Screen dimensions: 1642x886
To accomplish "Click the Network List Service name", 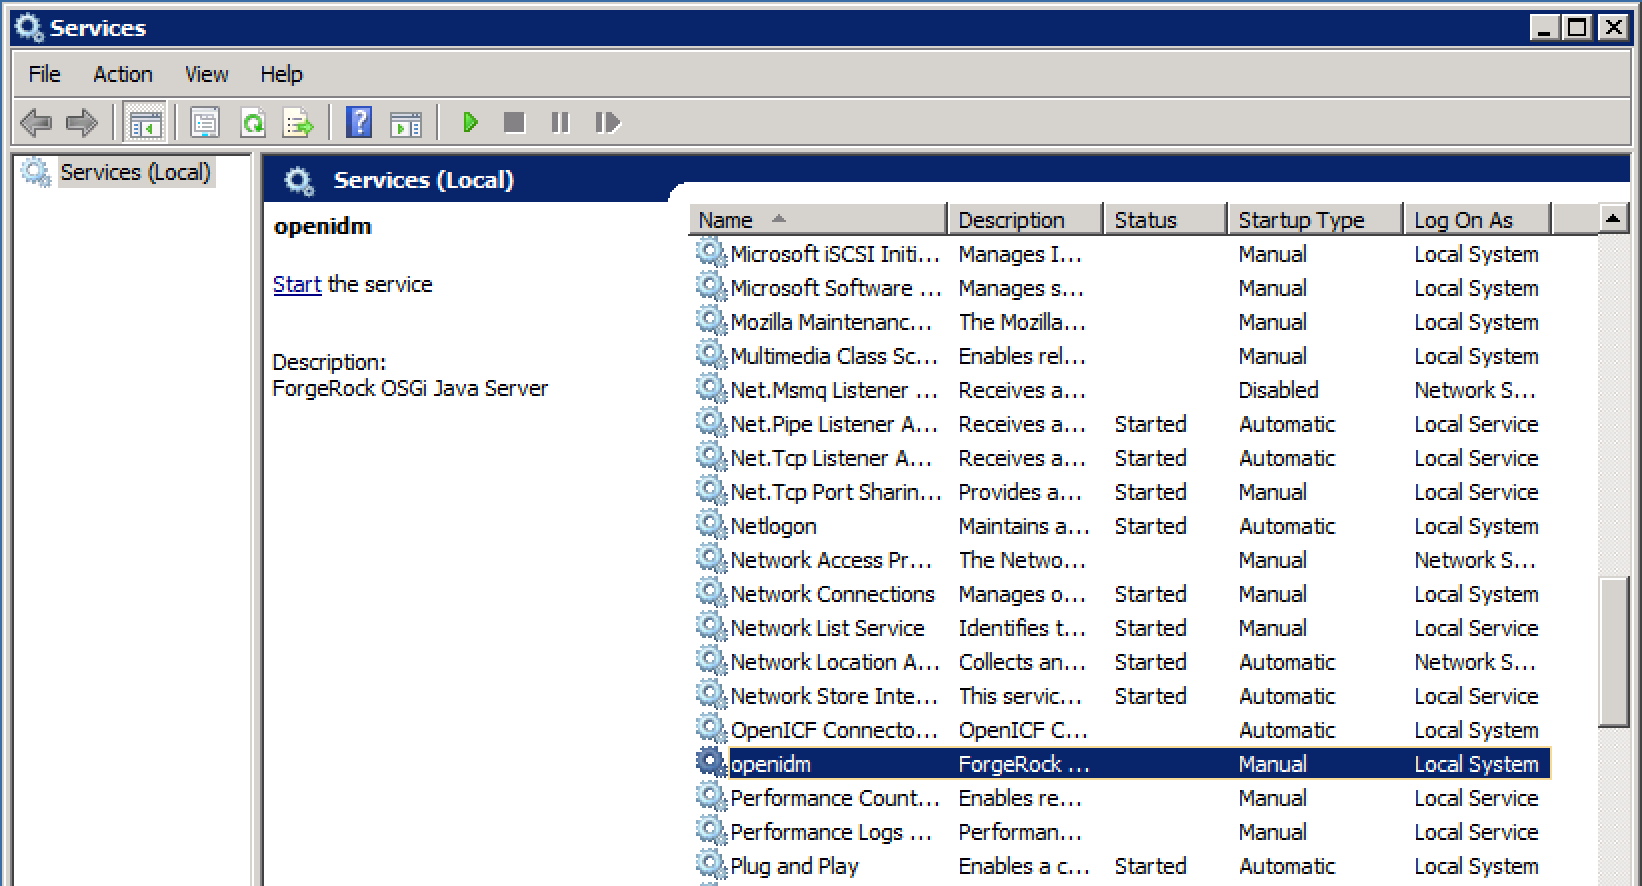I will point(828,628).
